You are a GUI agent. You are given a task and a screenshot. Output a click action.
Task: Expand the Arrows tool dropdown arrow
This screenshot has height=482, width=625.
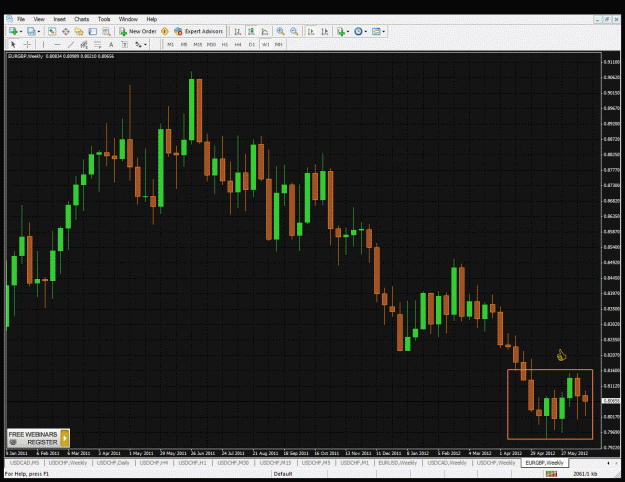pyautogui.click(x=145, y=45)
